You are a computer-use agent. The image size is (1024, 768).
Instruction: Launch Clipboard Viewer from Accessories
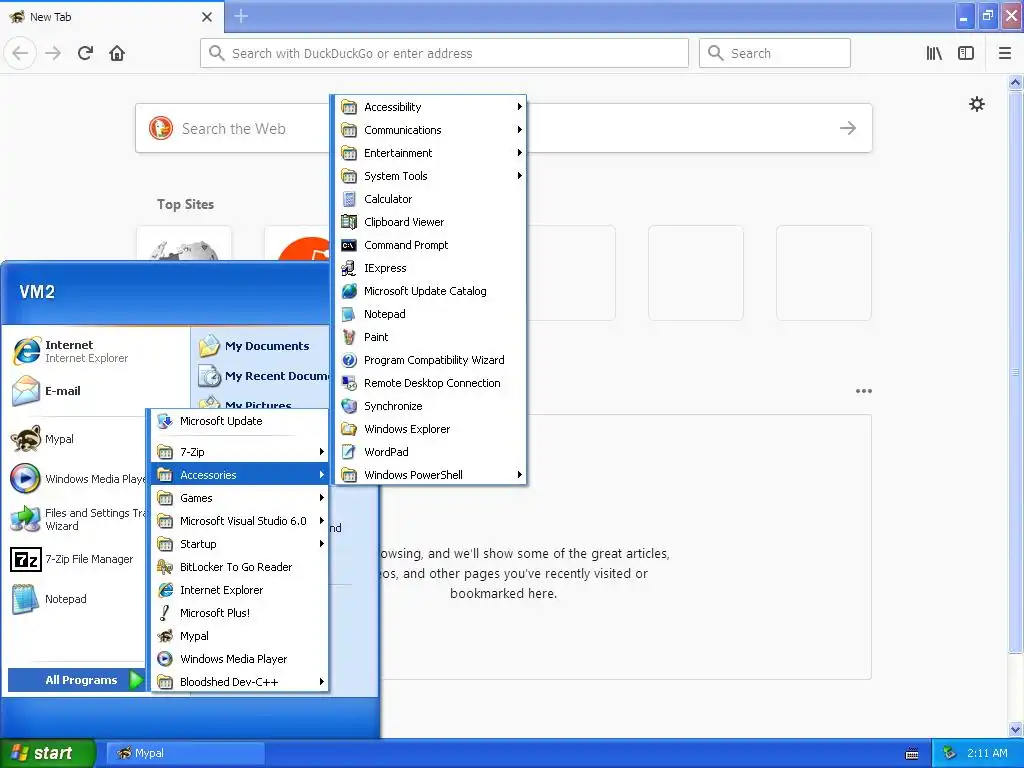click(430, 222)
